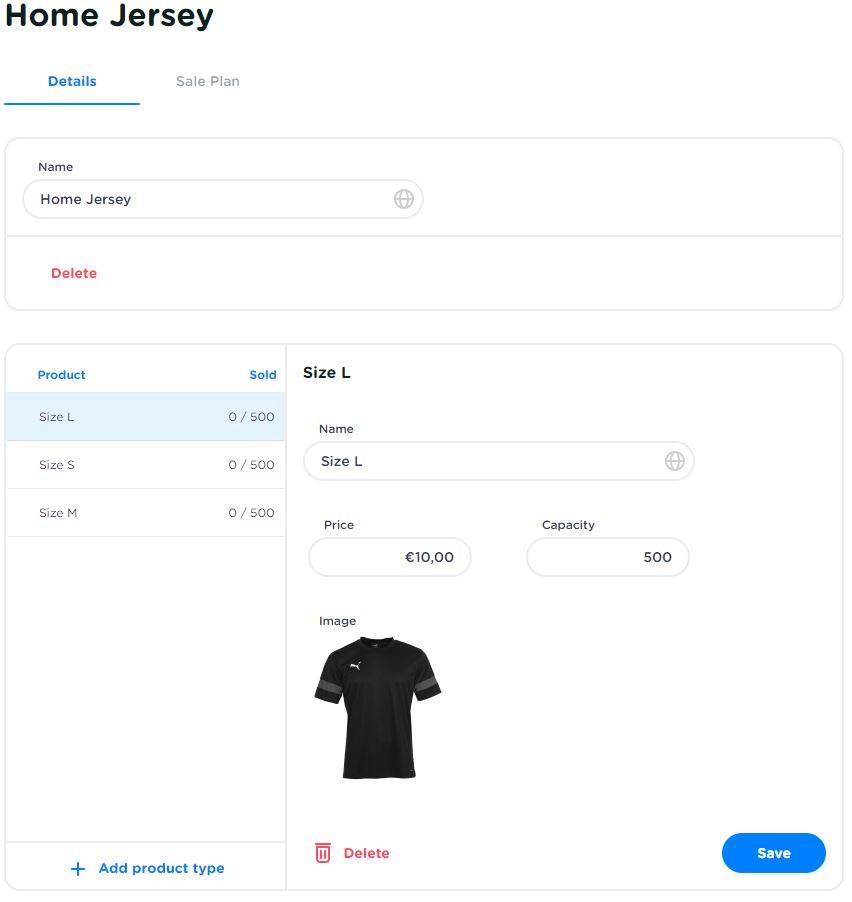
Task: Open the Details tab
Action: (72, 81)
